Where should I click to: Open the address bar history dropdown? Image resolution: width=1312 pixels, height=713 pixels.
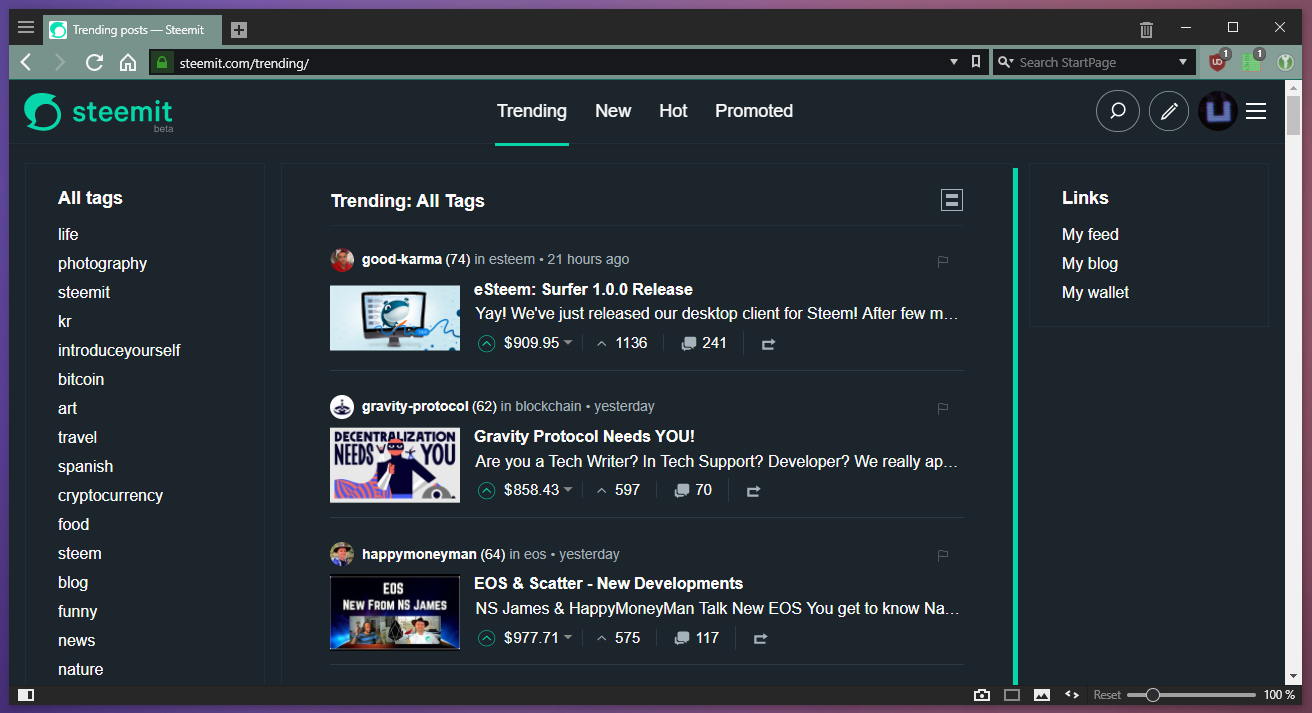tap(954, 62)
